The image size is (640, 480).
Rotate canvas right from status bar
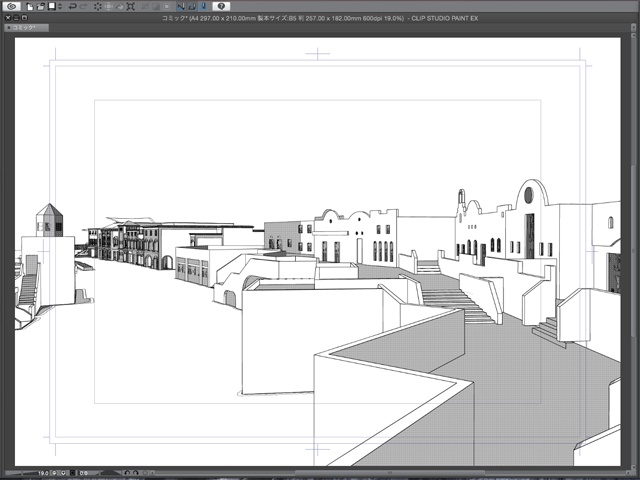coord(136,473)
